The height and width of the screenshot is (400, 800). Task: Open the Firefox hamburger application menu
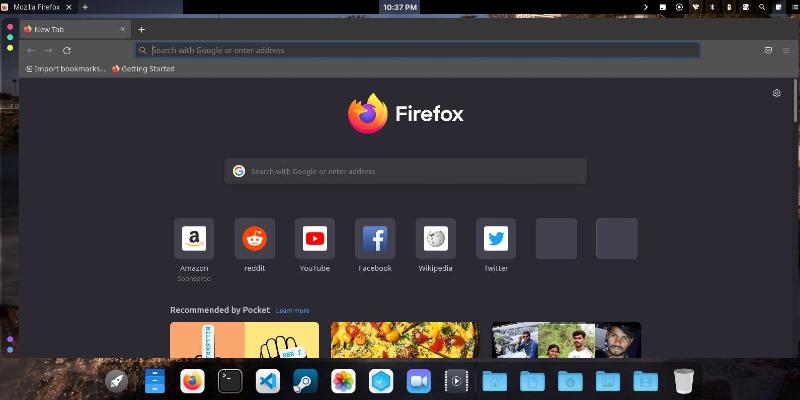coord(786,50)
